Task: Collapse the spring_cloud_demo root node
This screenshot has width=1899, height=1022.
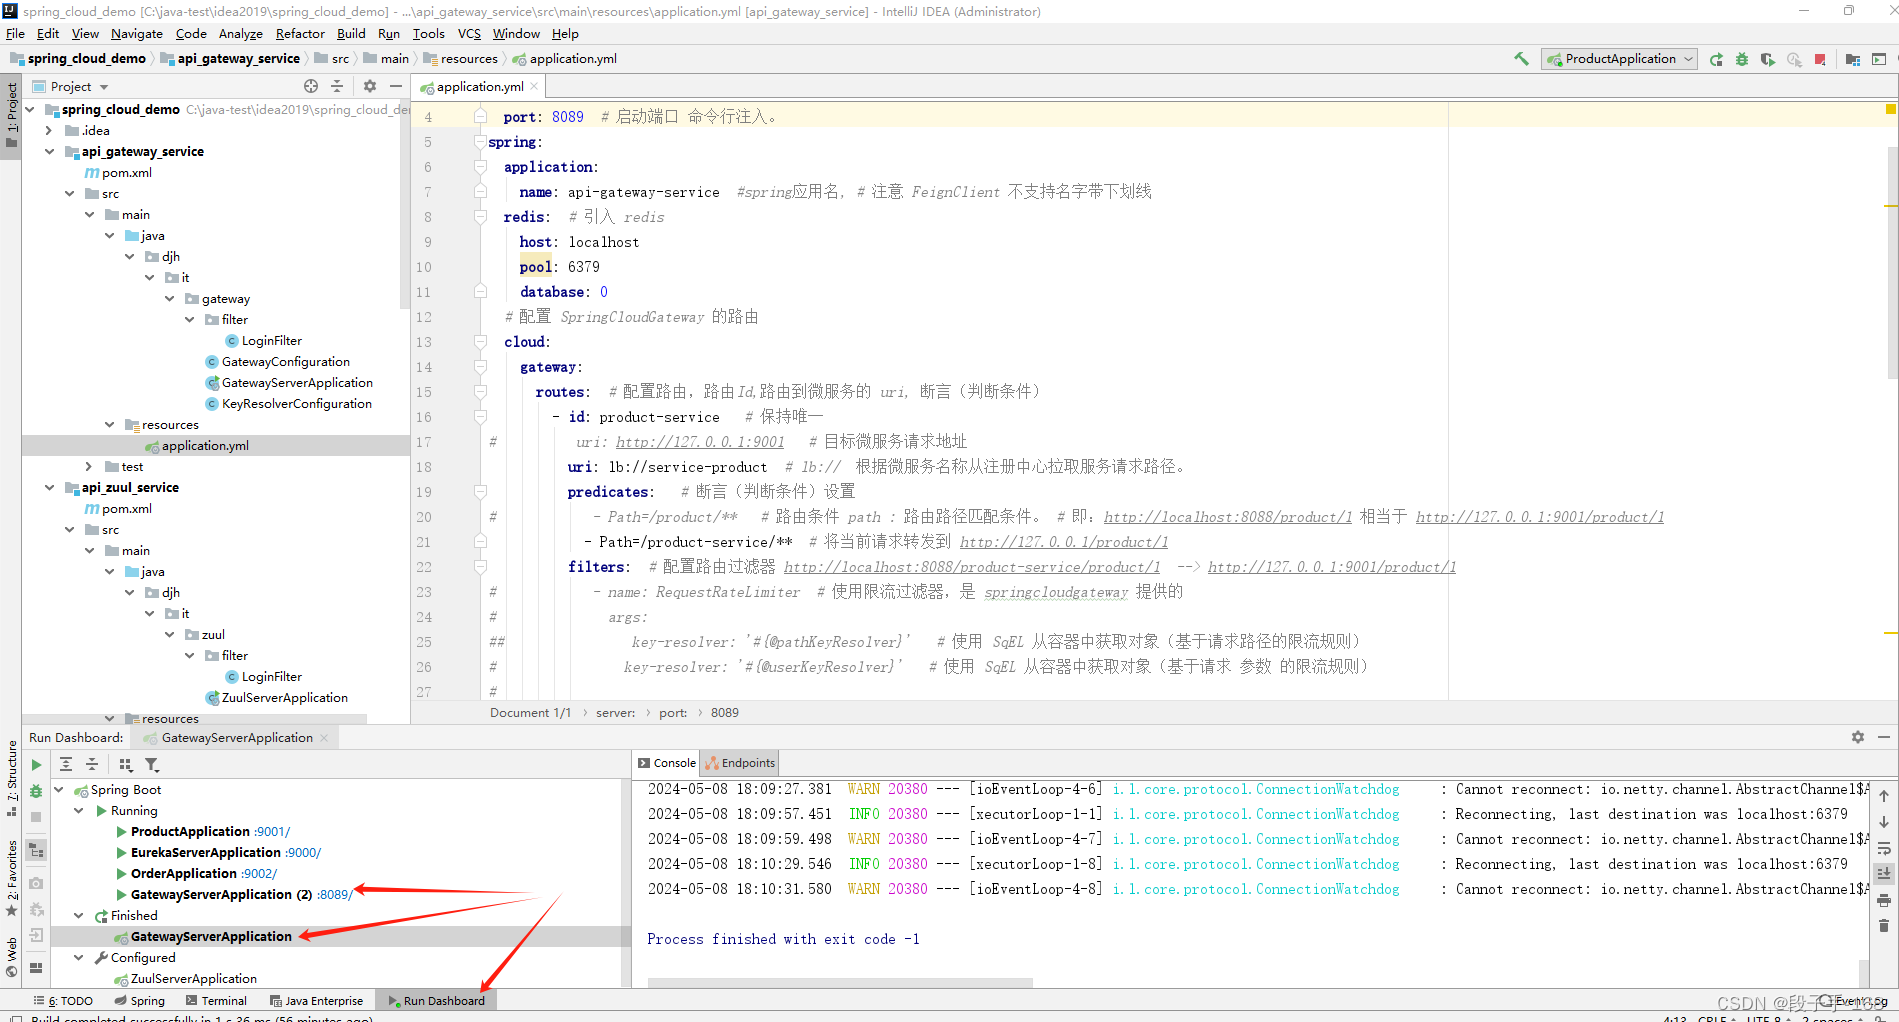Action: click(30, 110)
